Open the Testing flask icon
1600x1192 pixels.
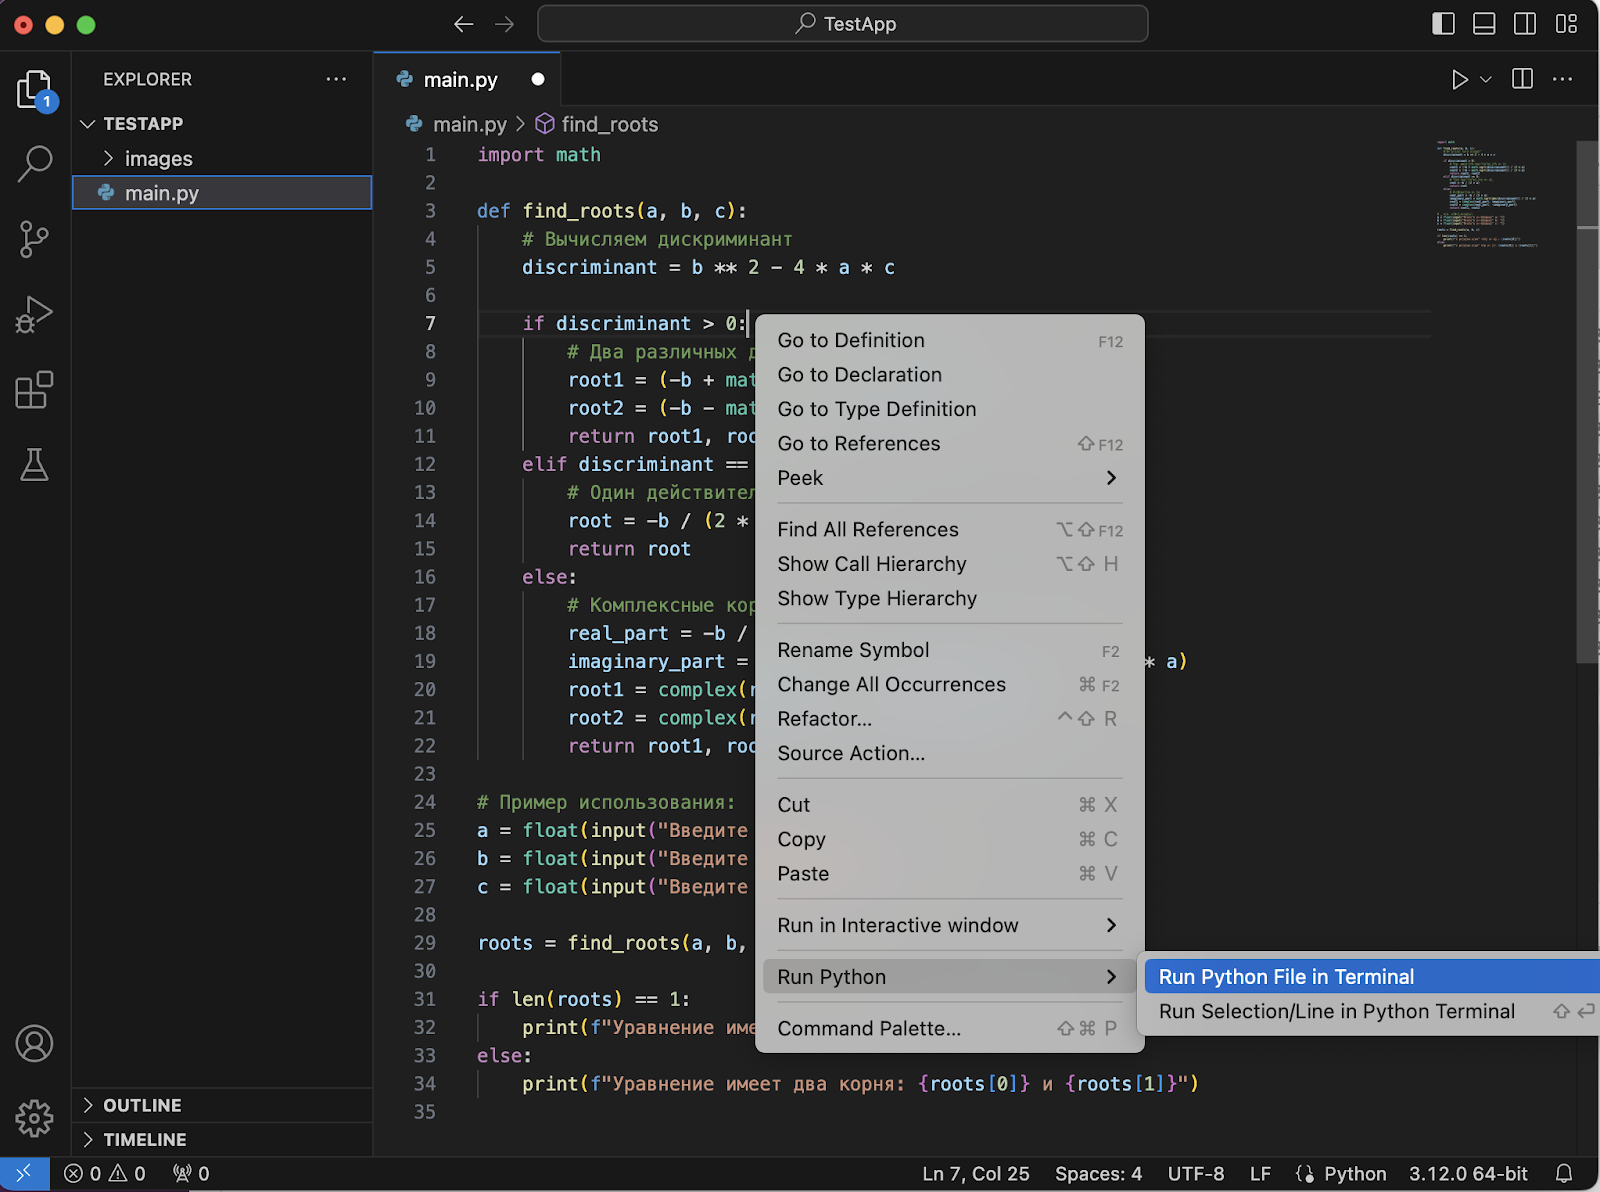pyautogui.click(x=35, y=465)
